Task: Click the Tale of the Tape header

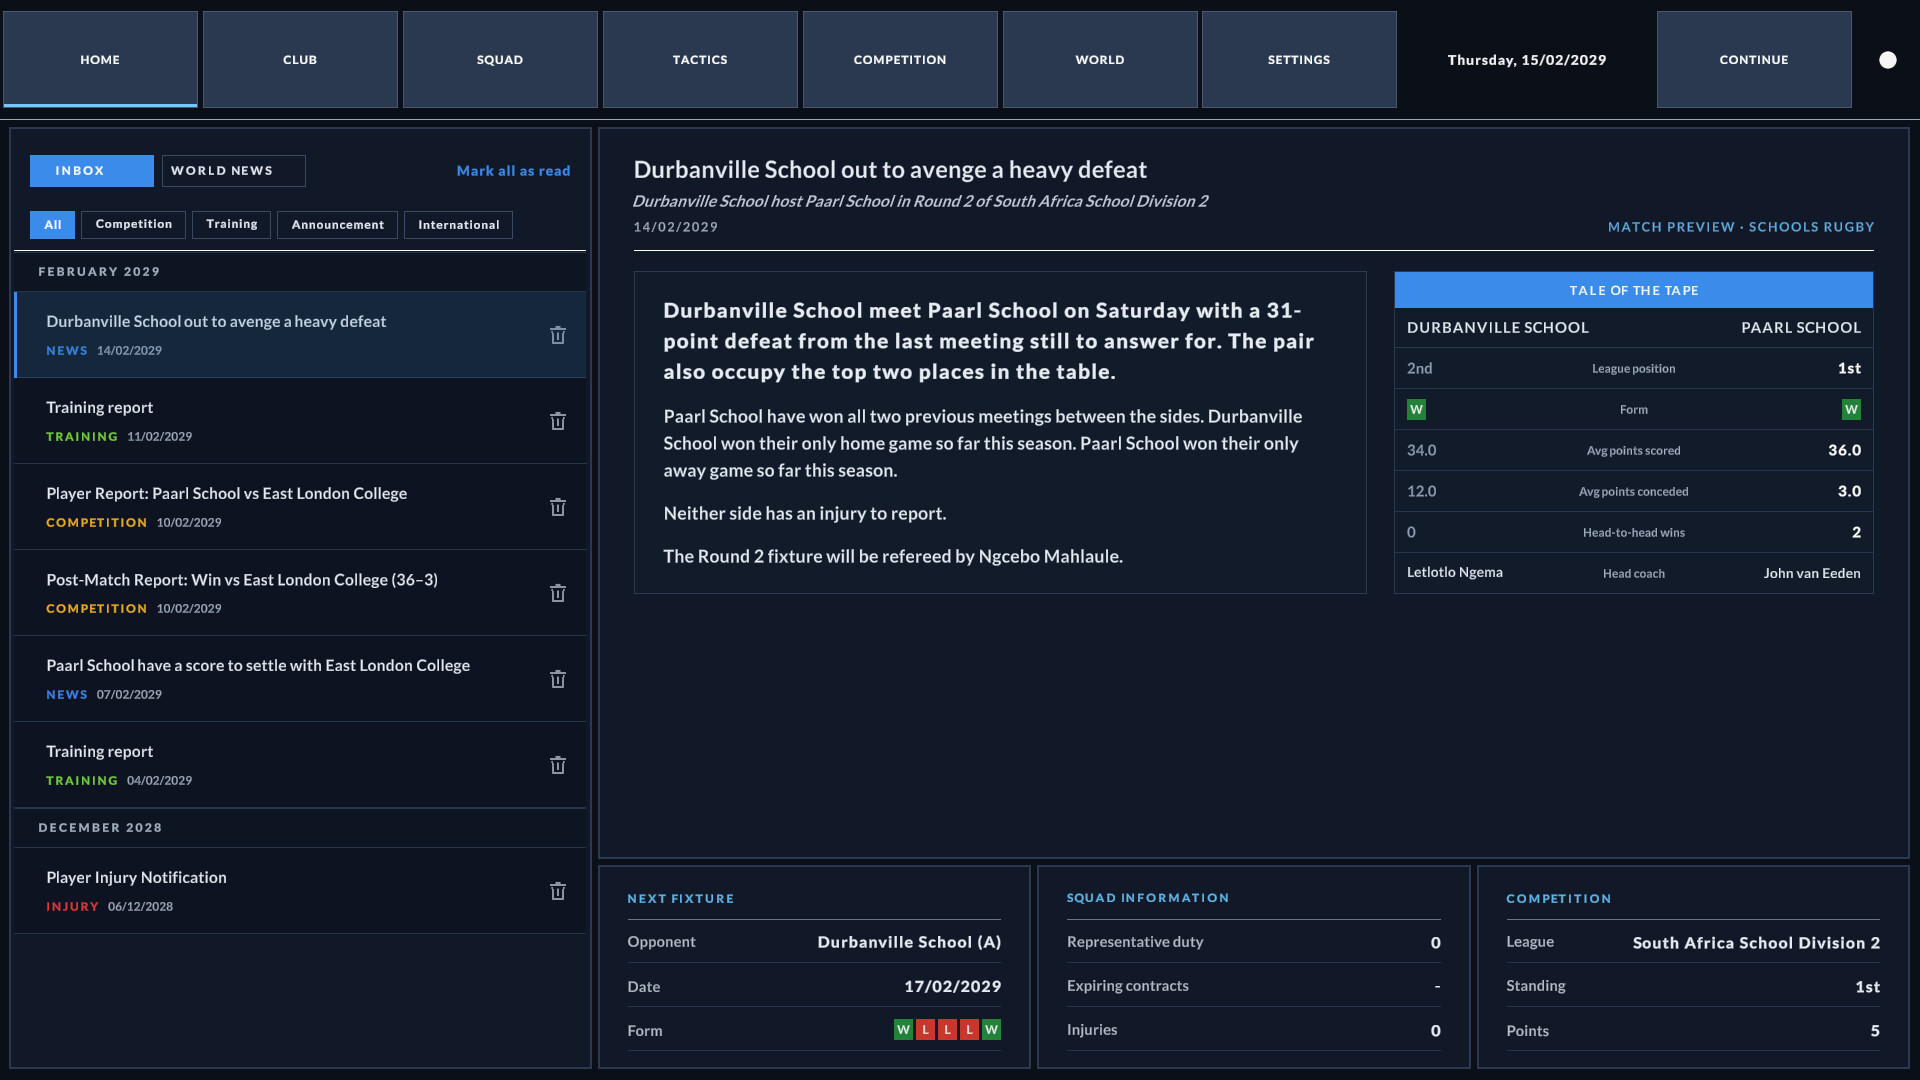Action: pos(1634,290)
